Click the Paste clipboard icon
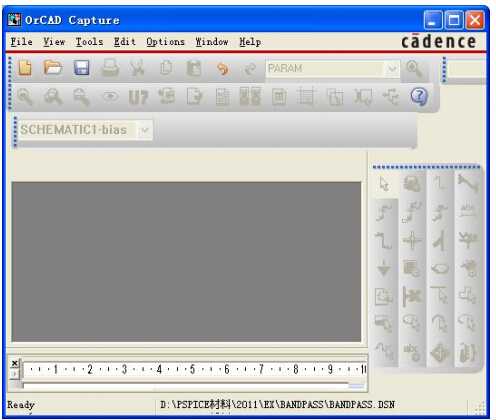496x420 pixels. click(194, 68)
